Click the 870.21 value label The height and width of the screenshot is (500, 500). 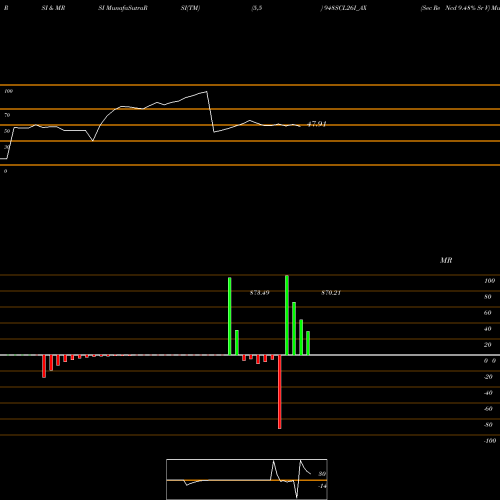coord(331,293)
